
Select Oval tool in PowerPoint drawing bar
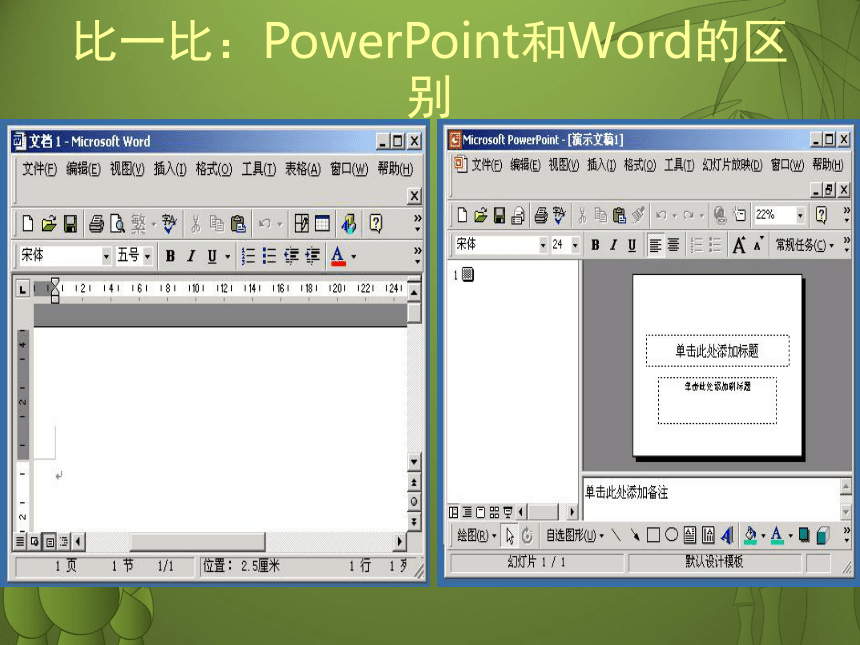(x=671, y=535)
